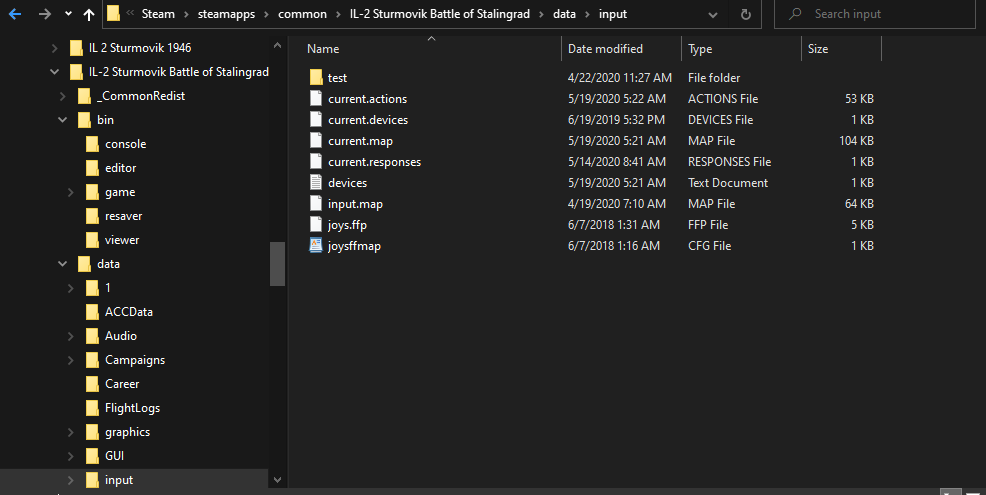This screenshot has height=495, width=986.
Task: Expand the graphics tree node
Action: [x=70, y=432]
